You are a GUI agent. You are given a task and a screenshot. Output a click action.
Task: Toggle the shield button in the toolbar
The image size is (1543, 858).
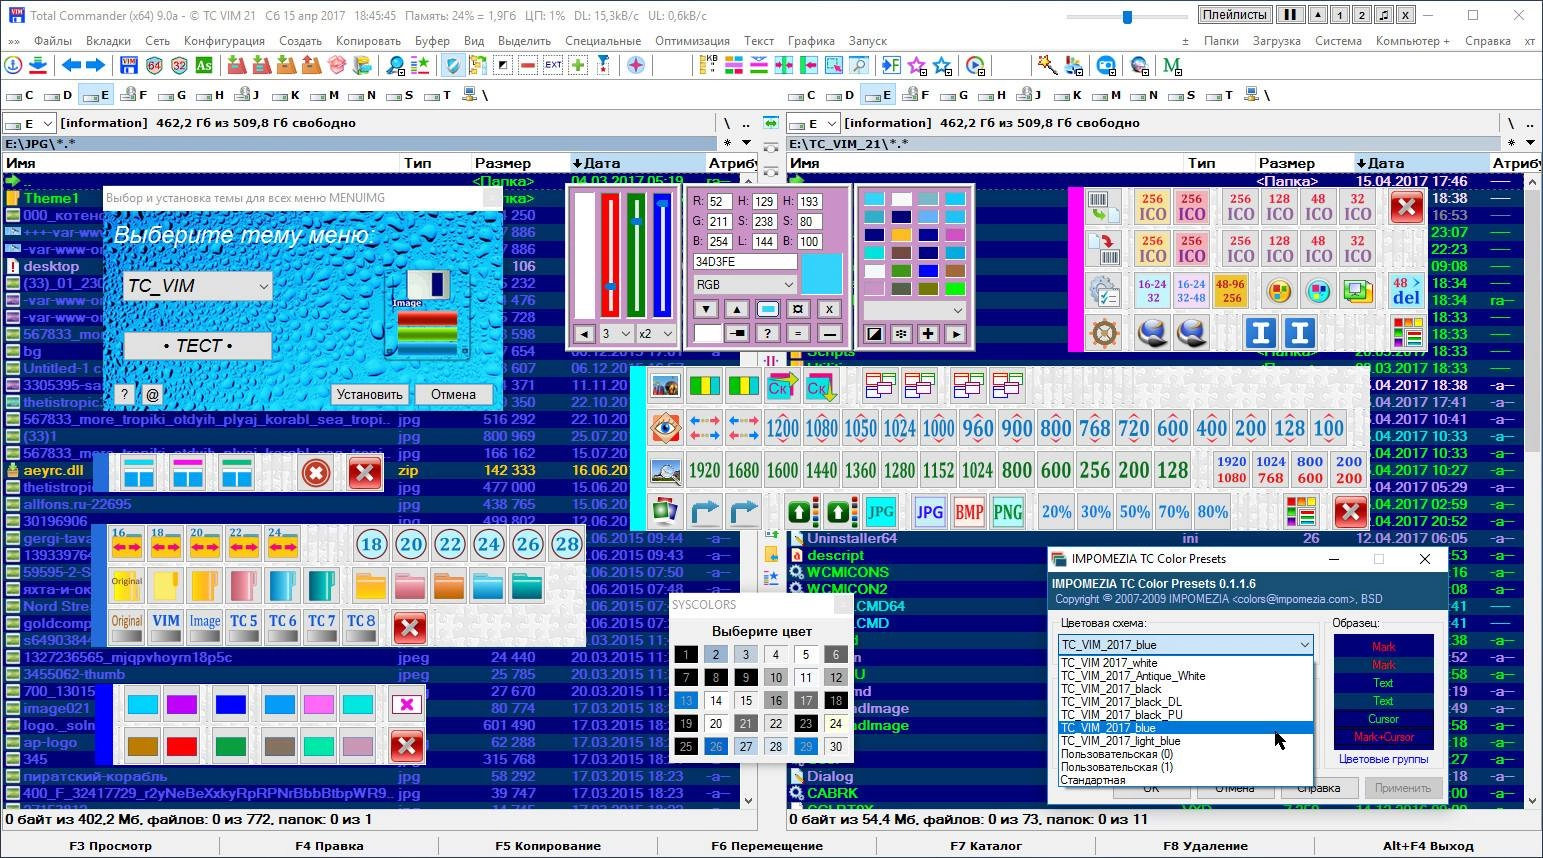453,65
